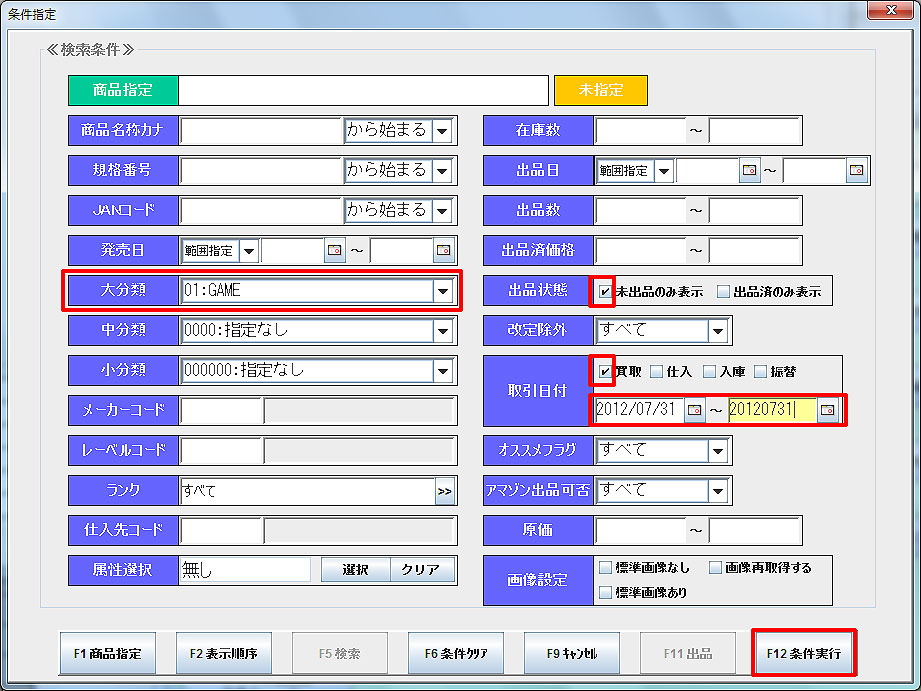Toggle 未出品のみ表示 checkbox
Image resolution: width=921 pixels, height=691 pixels.
click(606, 292)
